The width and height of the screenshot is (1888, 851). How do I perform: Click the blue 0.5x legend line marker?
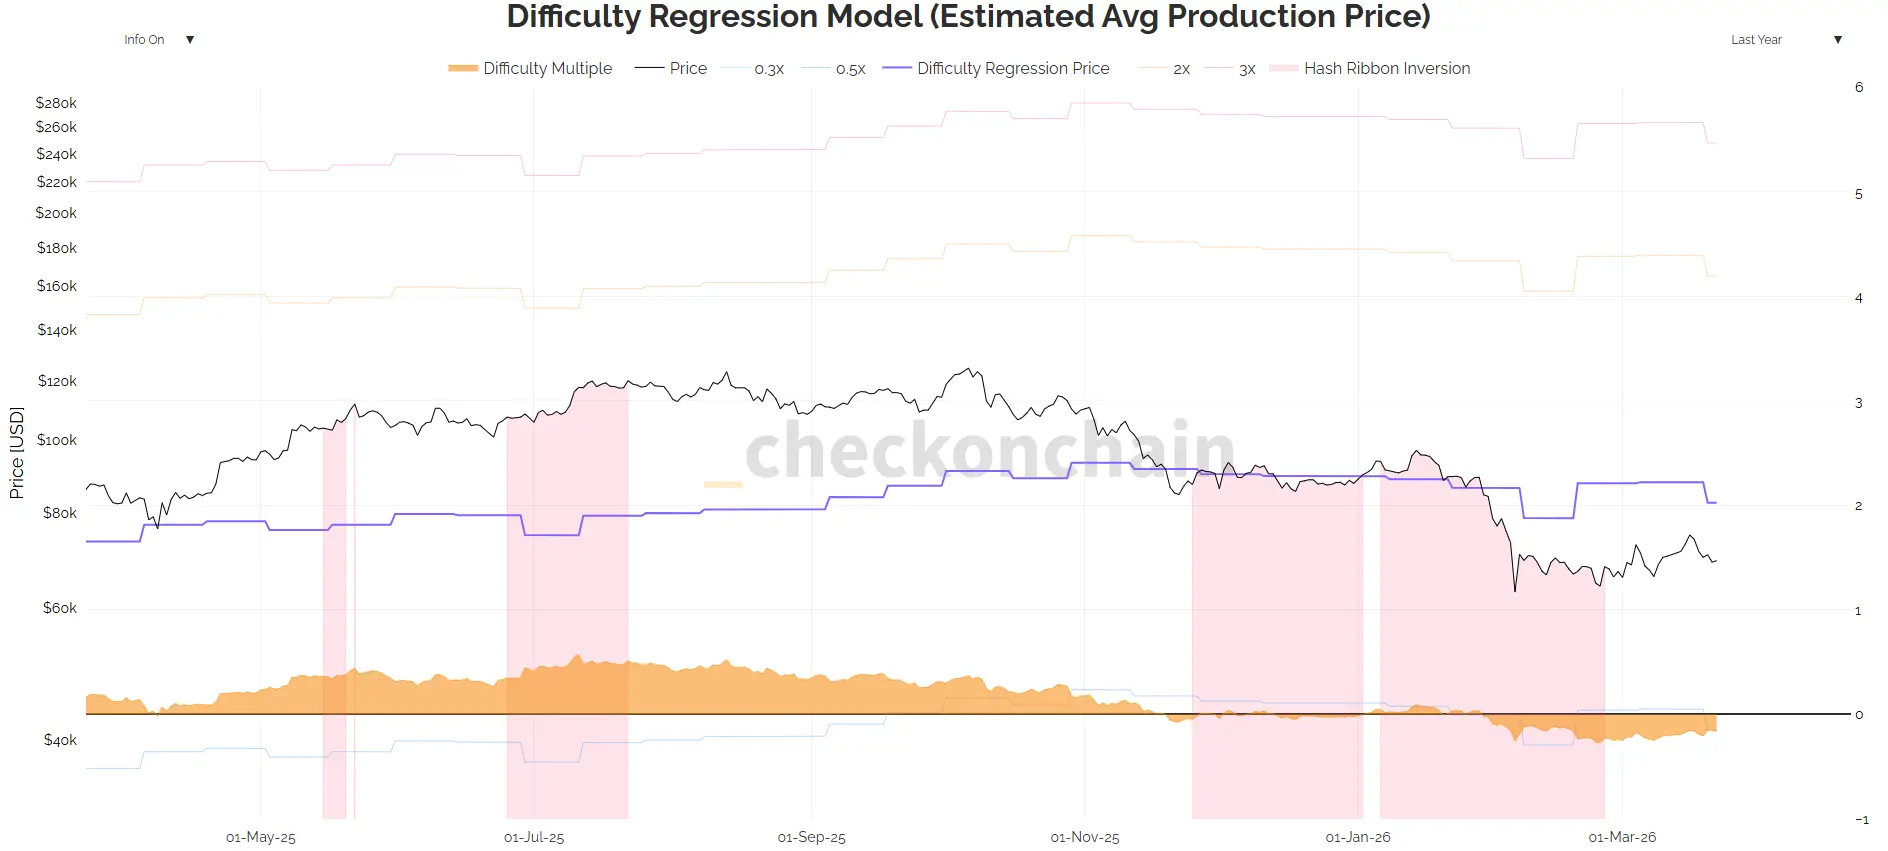[x=817, y=68]
